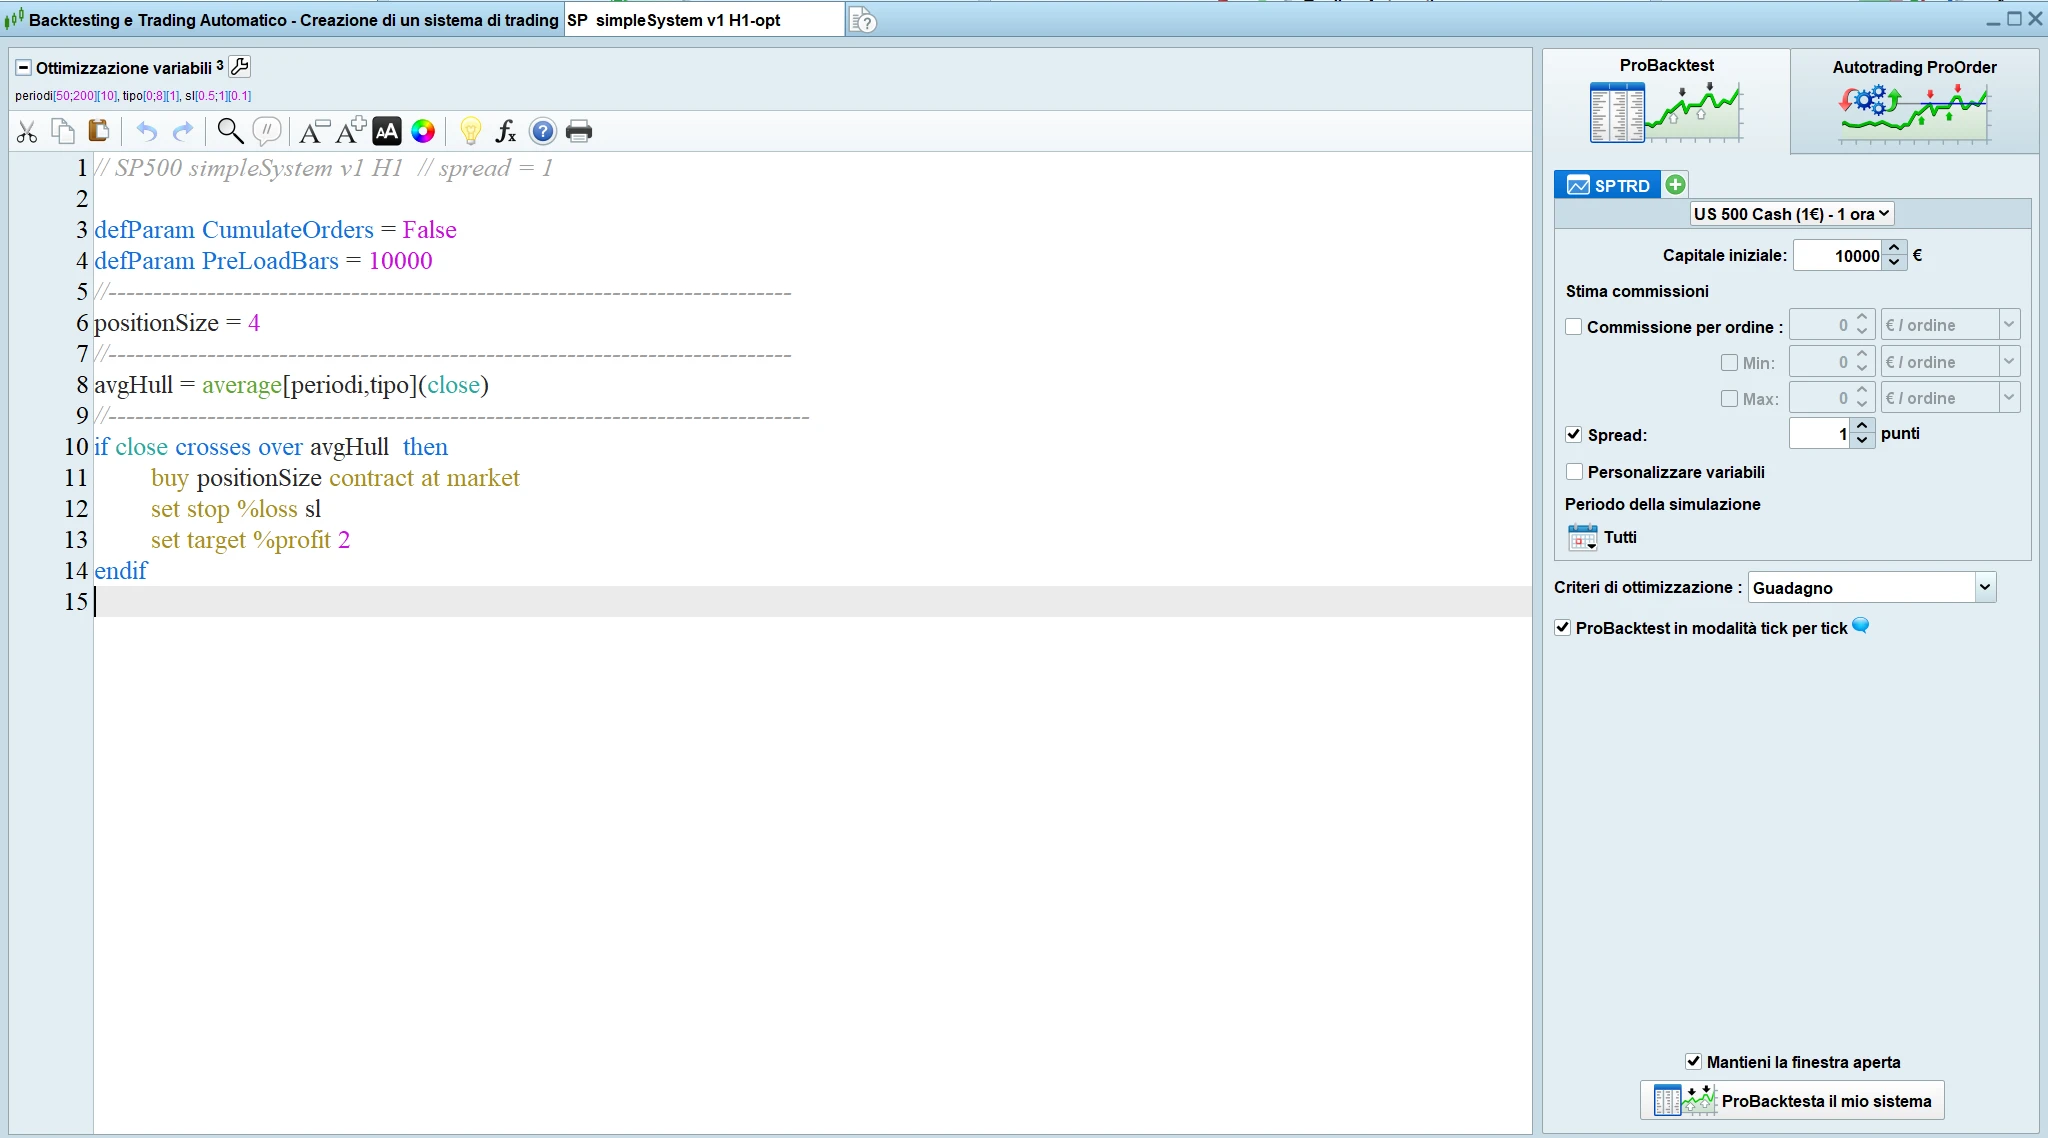Redo the last edit

point(183,131)
